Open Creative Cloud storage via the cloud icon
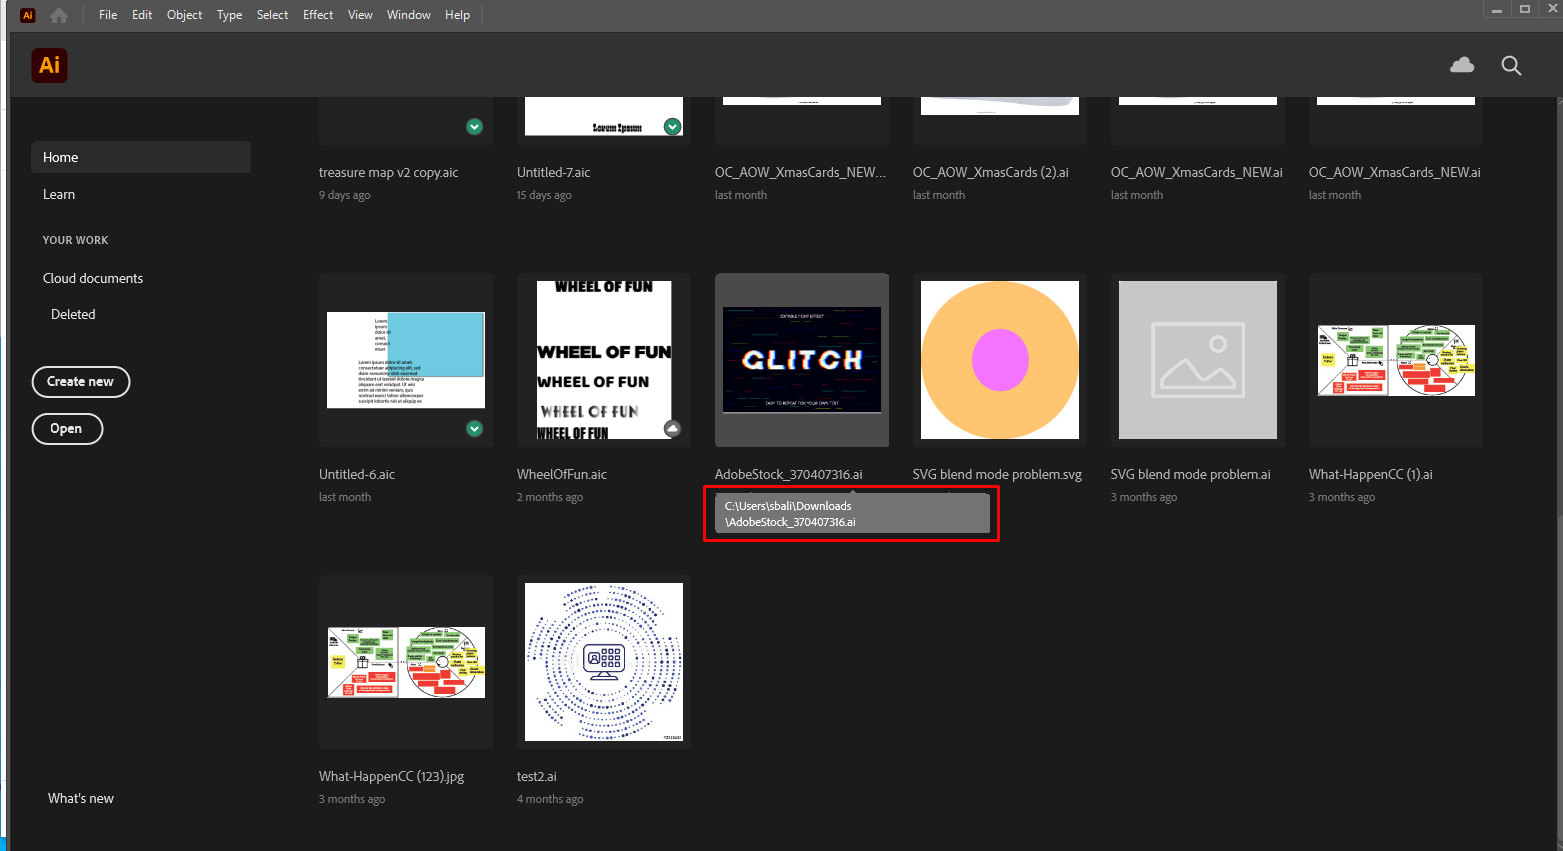The height and width of the screenshot is (851, 1563). 1462,64
